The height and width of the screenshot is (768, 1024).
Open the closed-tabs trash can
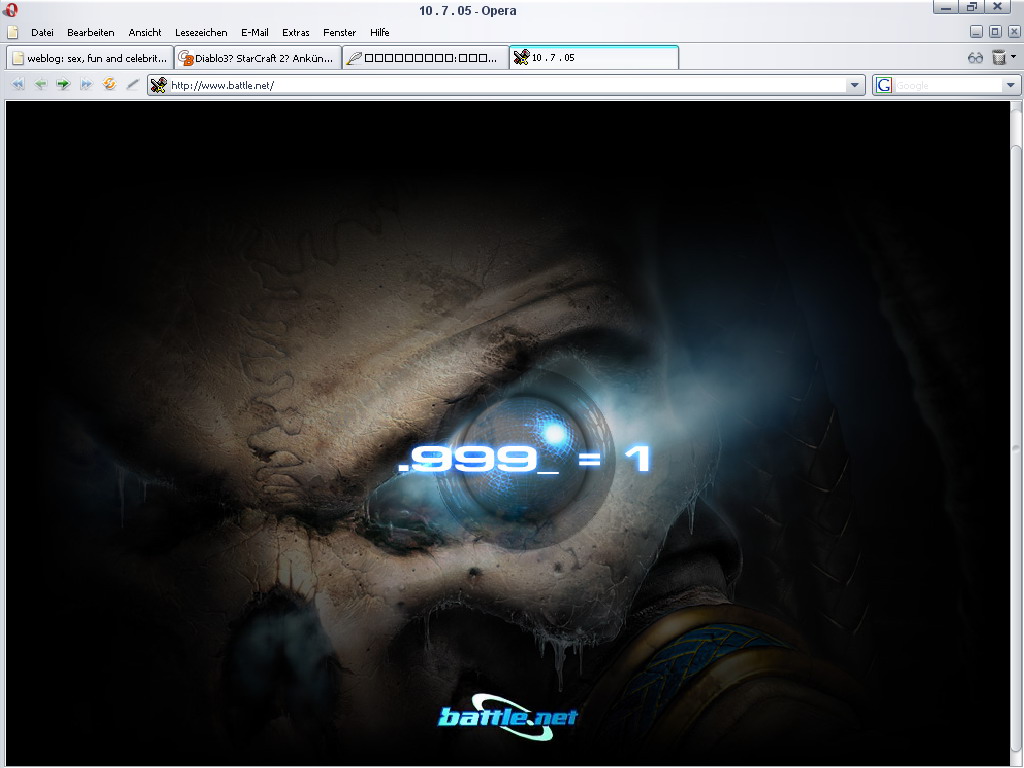[999, 57]
